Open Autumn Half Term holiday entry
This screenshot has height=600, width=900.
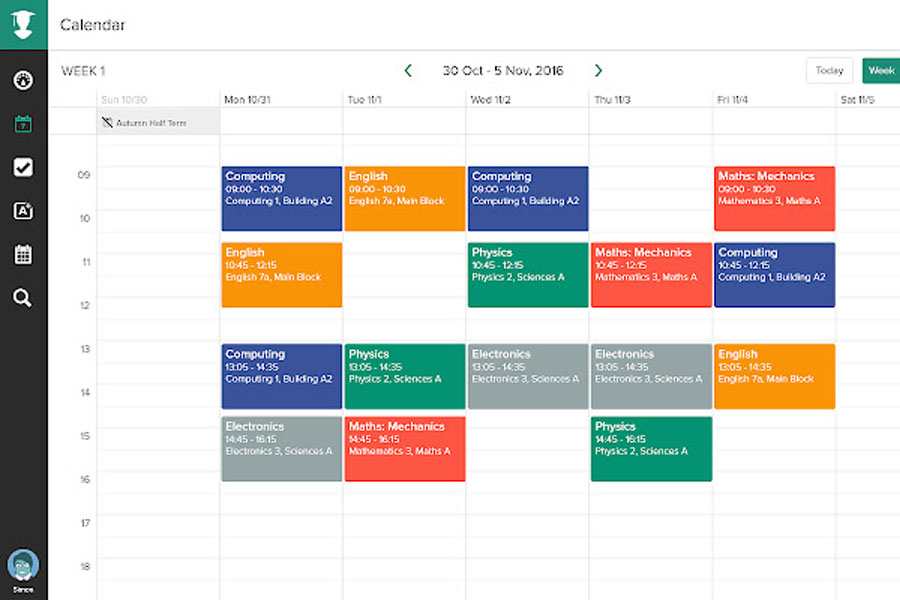click(x=158, y=122)
